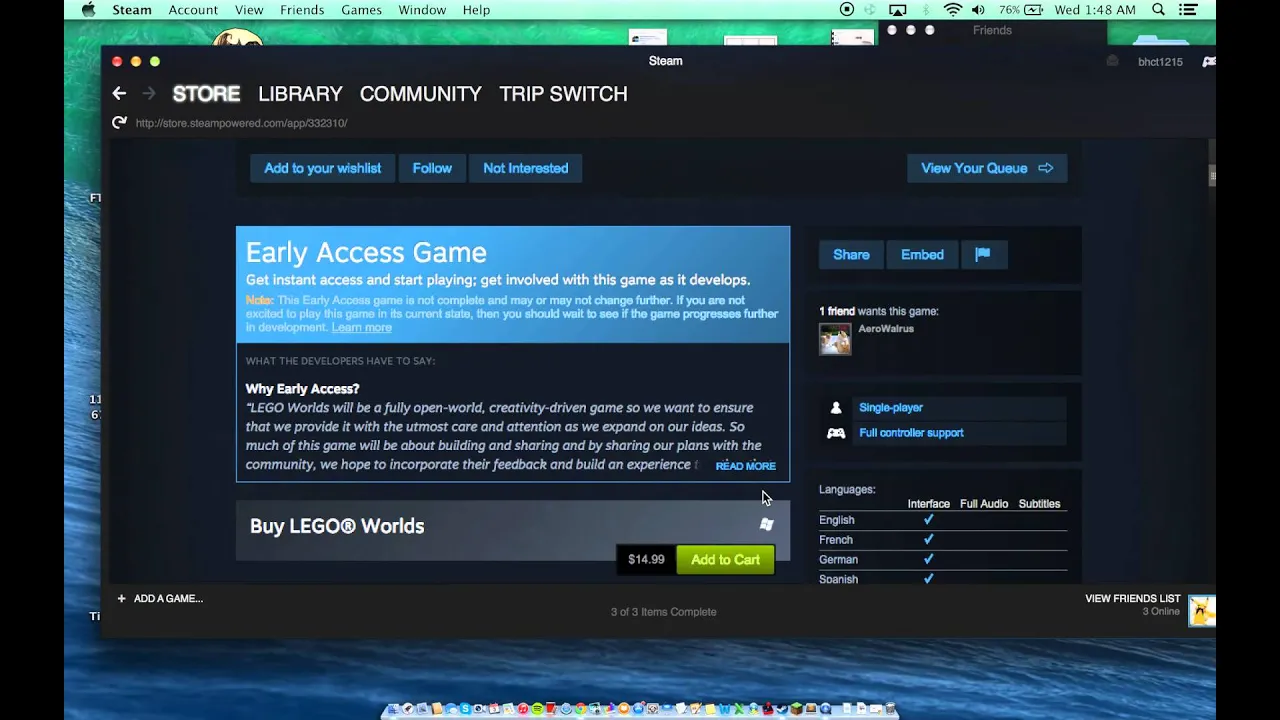The width and height of the screenshot is (1280, 720).
Task: Click the Wi-Fi status icon
Action: [953, 10]
